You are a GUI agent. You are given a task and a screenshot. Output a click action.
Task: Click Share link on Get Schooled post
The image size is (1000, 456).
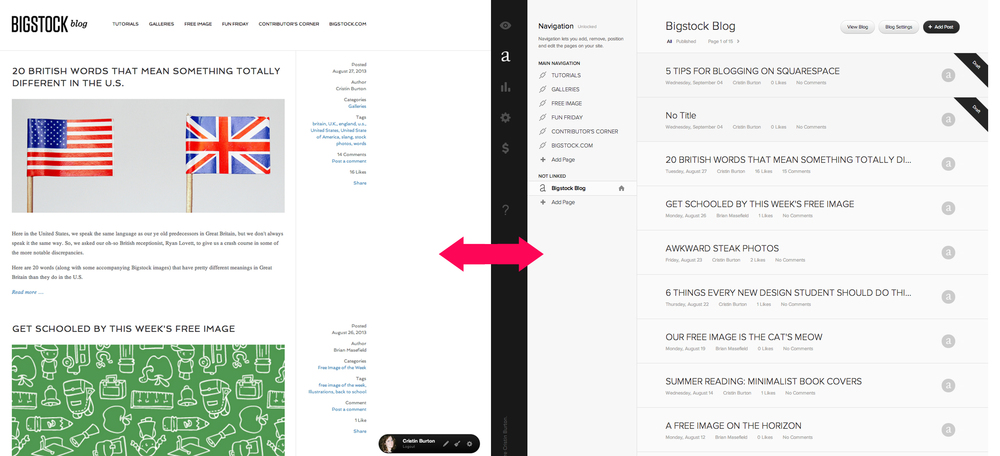click(x=360, y=431)
